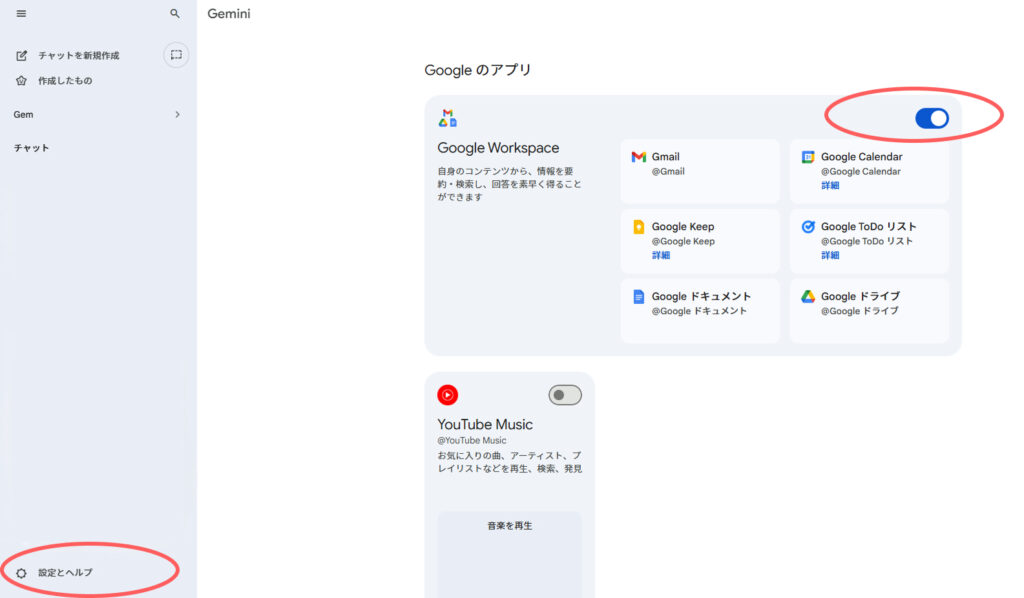Viewport: 1024px width, 598px height.
Task: Open the hamburger main menu icon
Action: (x=21, y=14)
